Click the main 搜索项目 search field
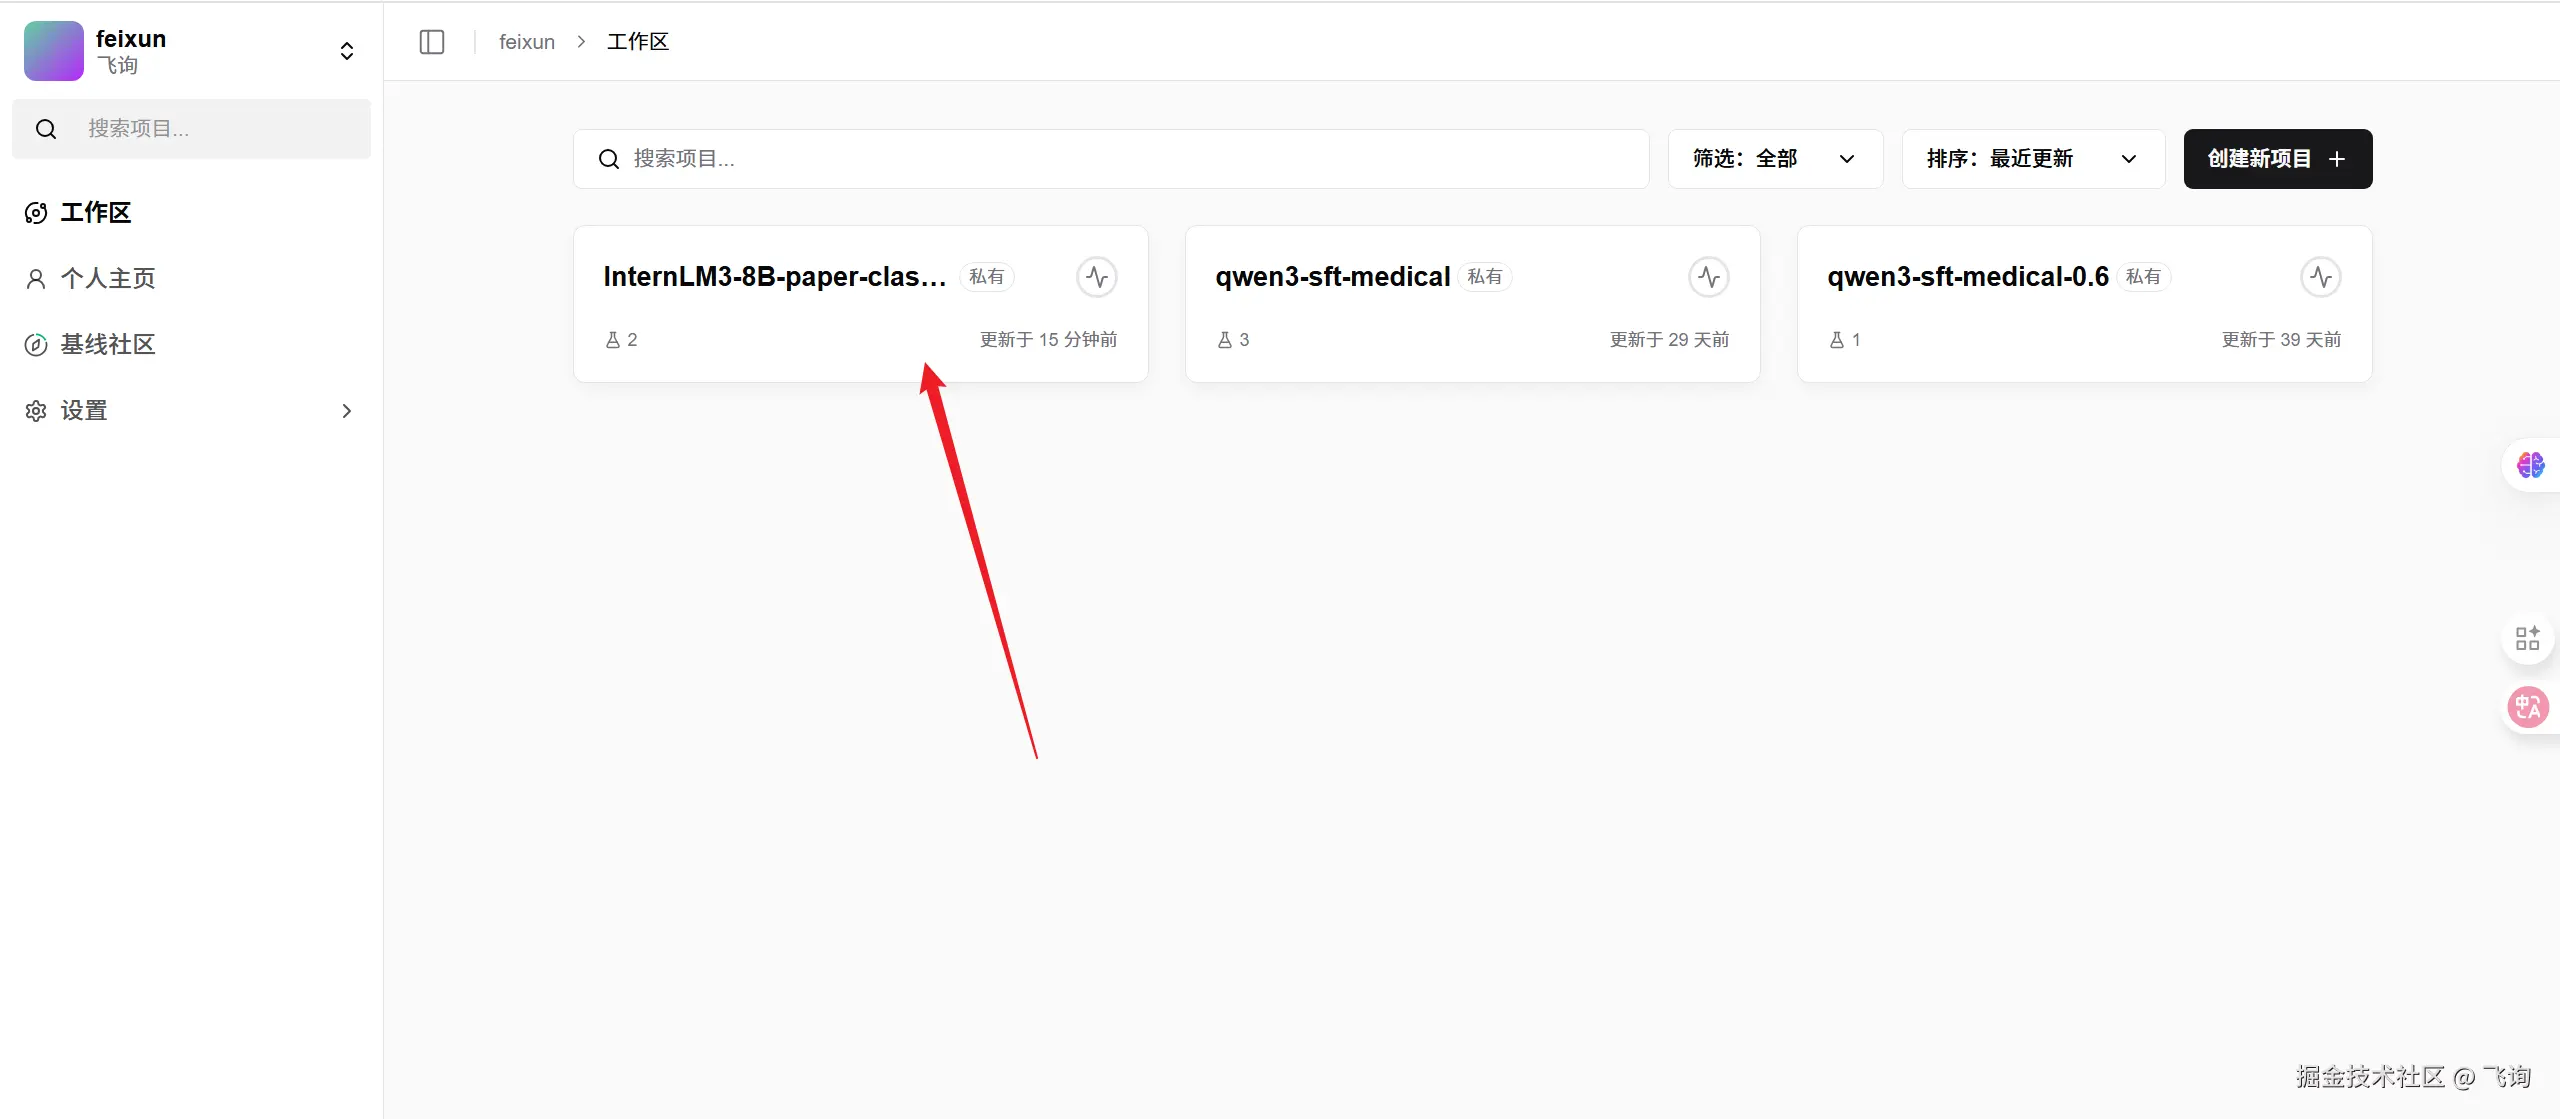2560x1119 pixels. pyautogui.click(x=1110, y=159)
